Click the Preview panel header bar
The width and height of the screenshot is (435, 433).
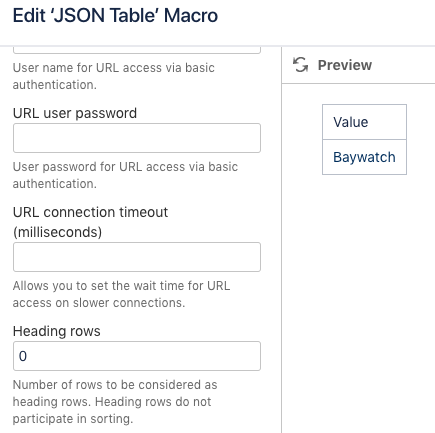(359, 65)
